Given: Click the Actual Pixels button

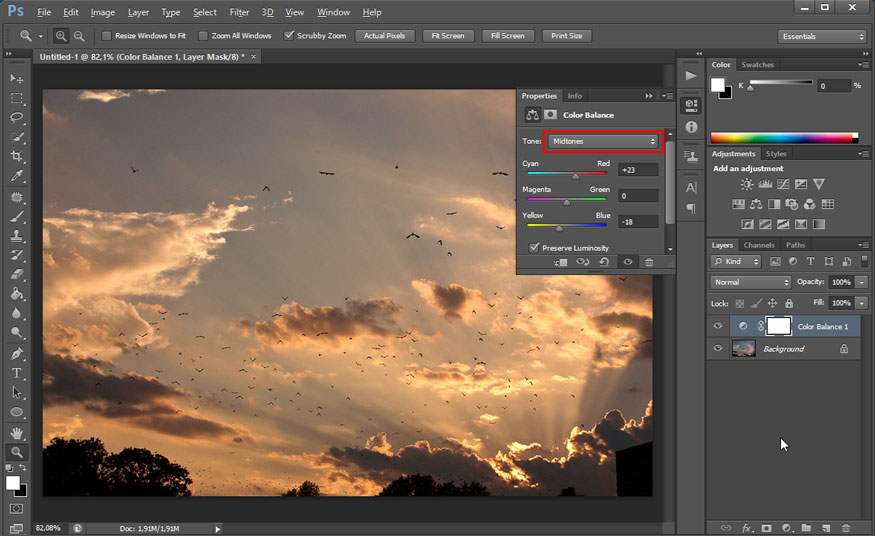Looking at the screenshot, I should coord(384,36).
